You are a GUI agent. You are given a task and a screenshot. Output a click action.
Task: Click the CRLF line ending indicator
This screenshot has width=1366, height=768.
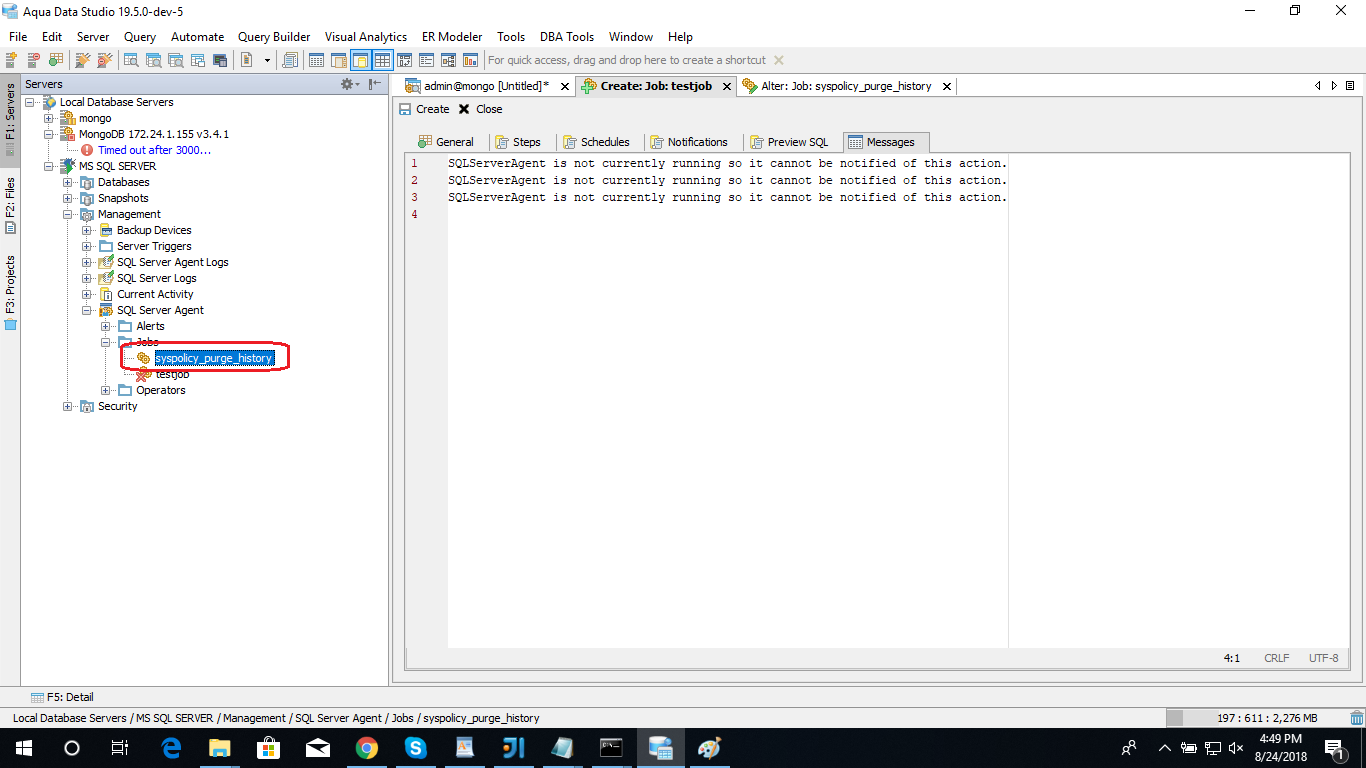click(1277, 658)
